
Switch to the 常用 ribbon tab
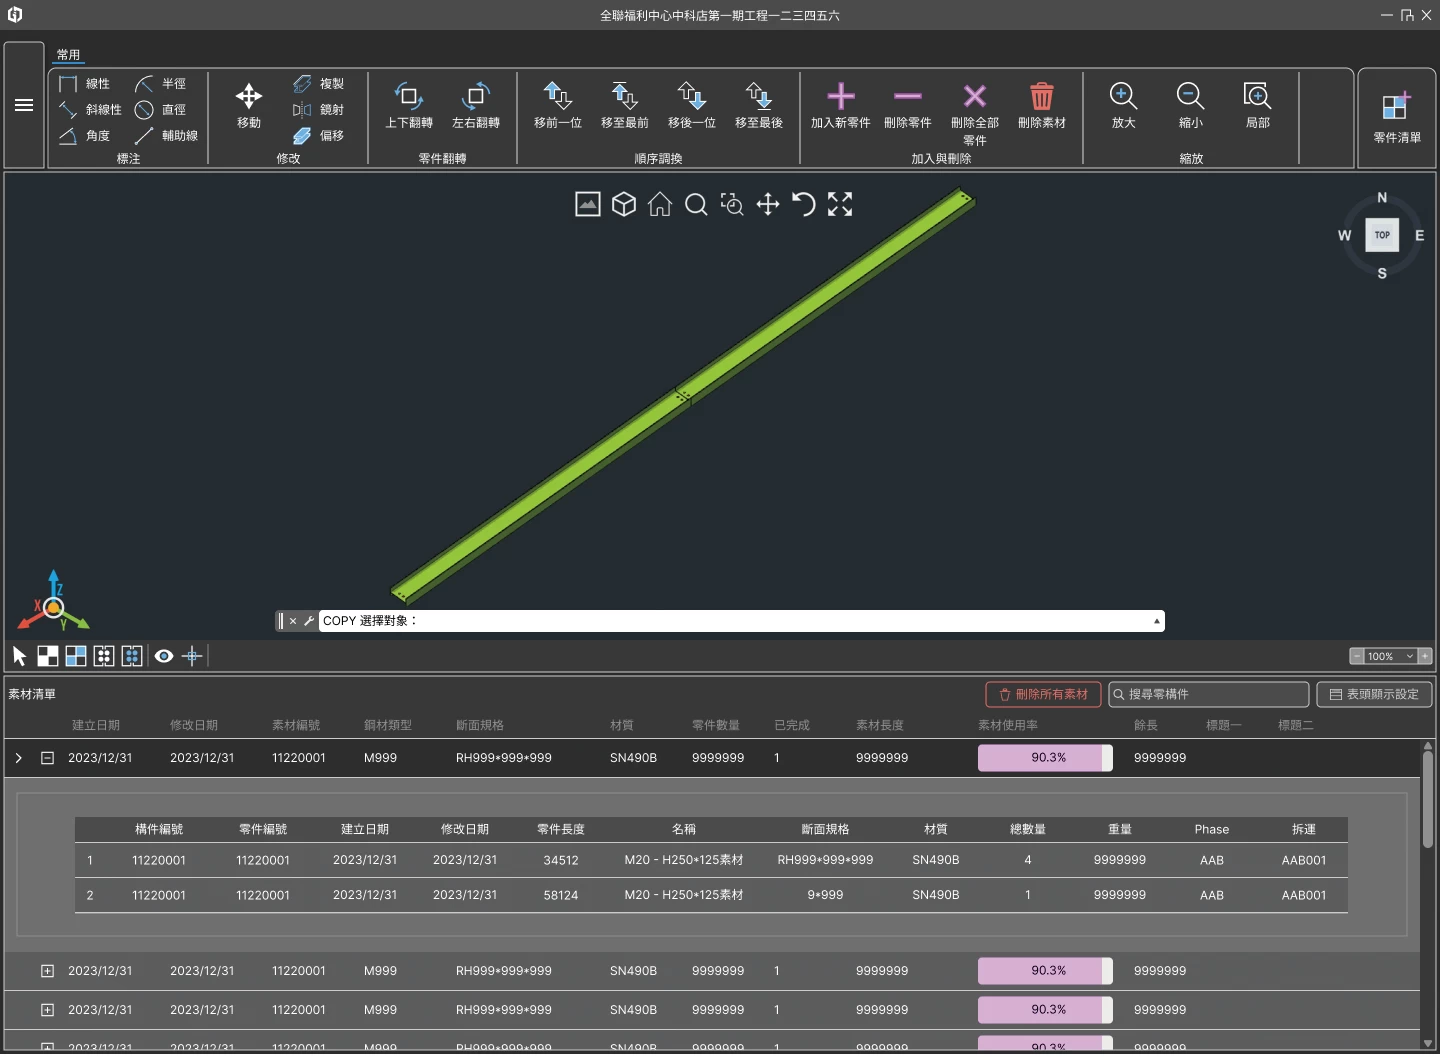point(68,55)
